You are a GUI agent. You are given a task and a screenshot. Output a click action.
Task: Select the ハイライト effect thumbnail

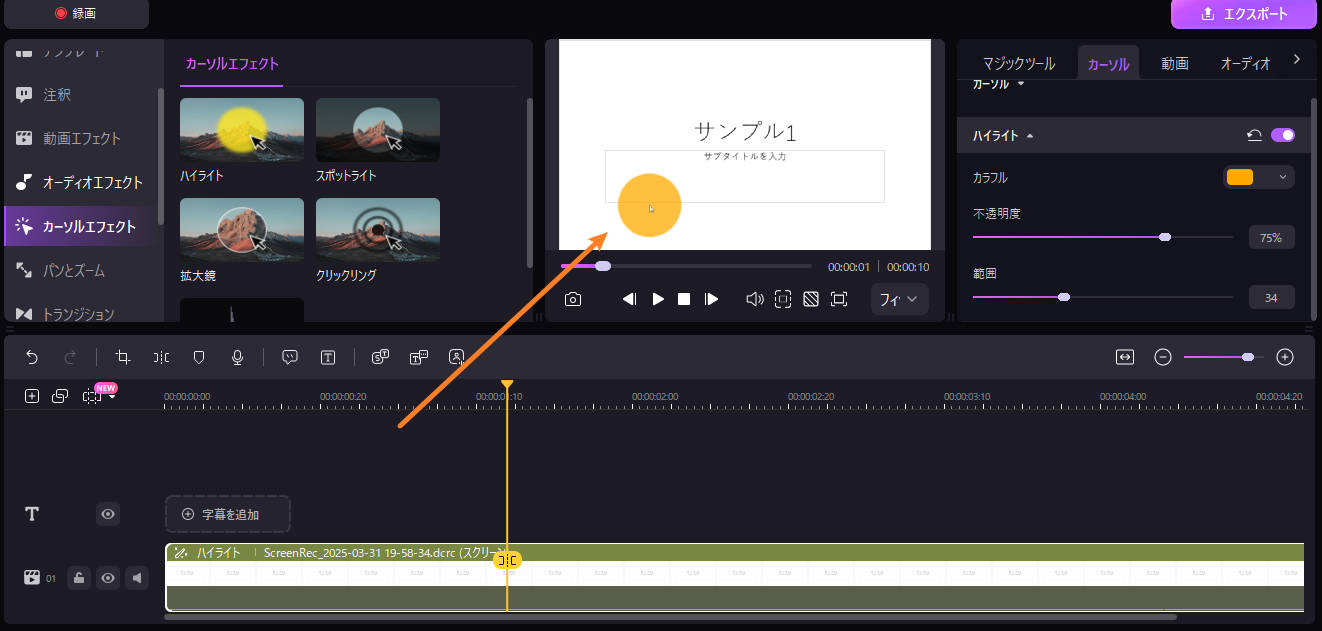[242, 130]
